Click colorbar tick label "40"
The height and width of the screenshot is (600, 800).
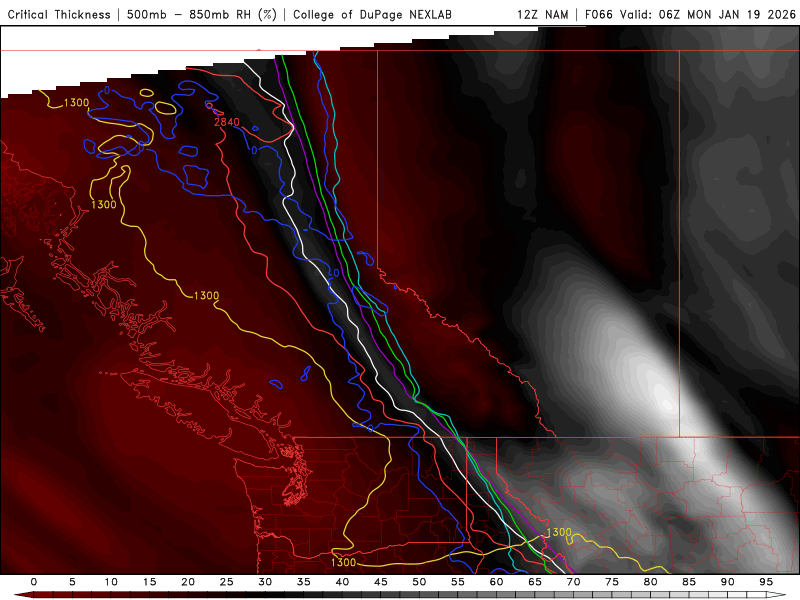pos(342,582)
